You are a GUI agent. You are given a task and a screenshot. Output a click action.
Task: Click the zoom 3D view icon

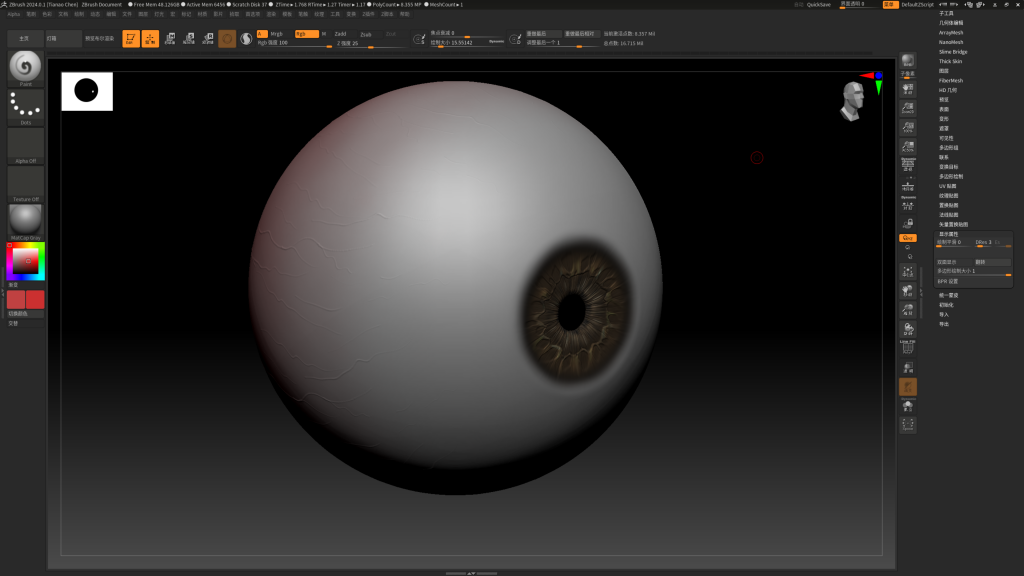pyautogui.click(x=908, y=310)
